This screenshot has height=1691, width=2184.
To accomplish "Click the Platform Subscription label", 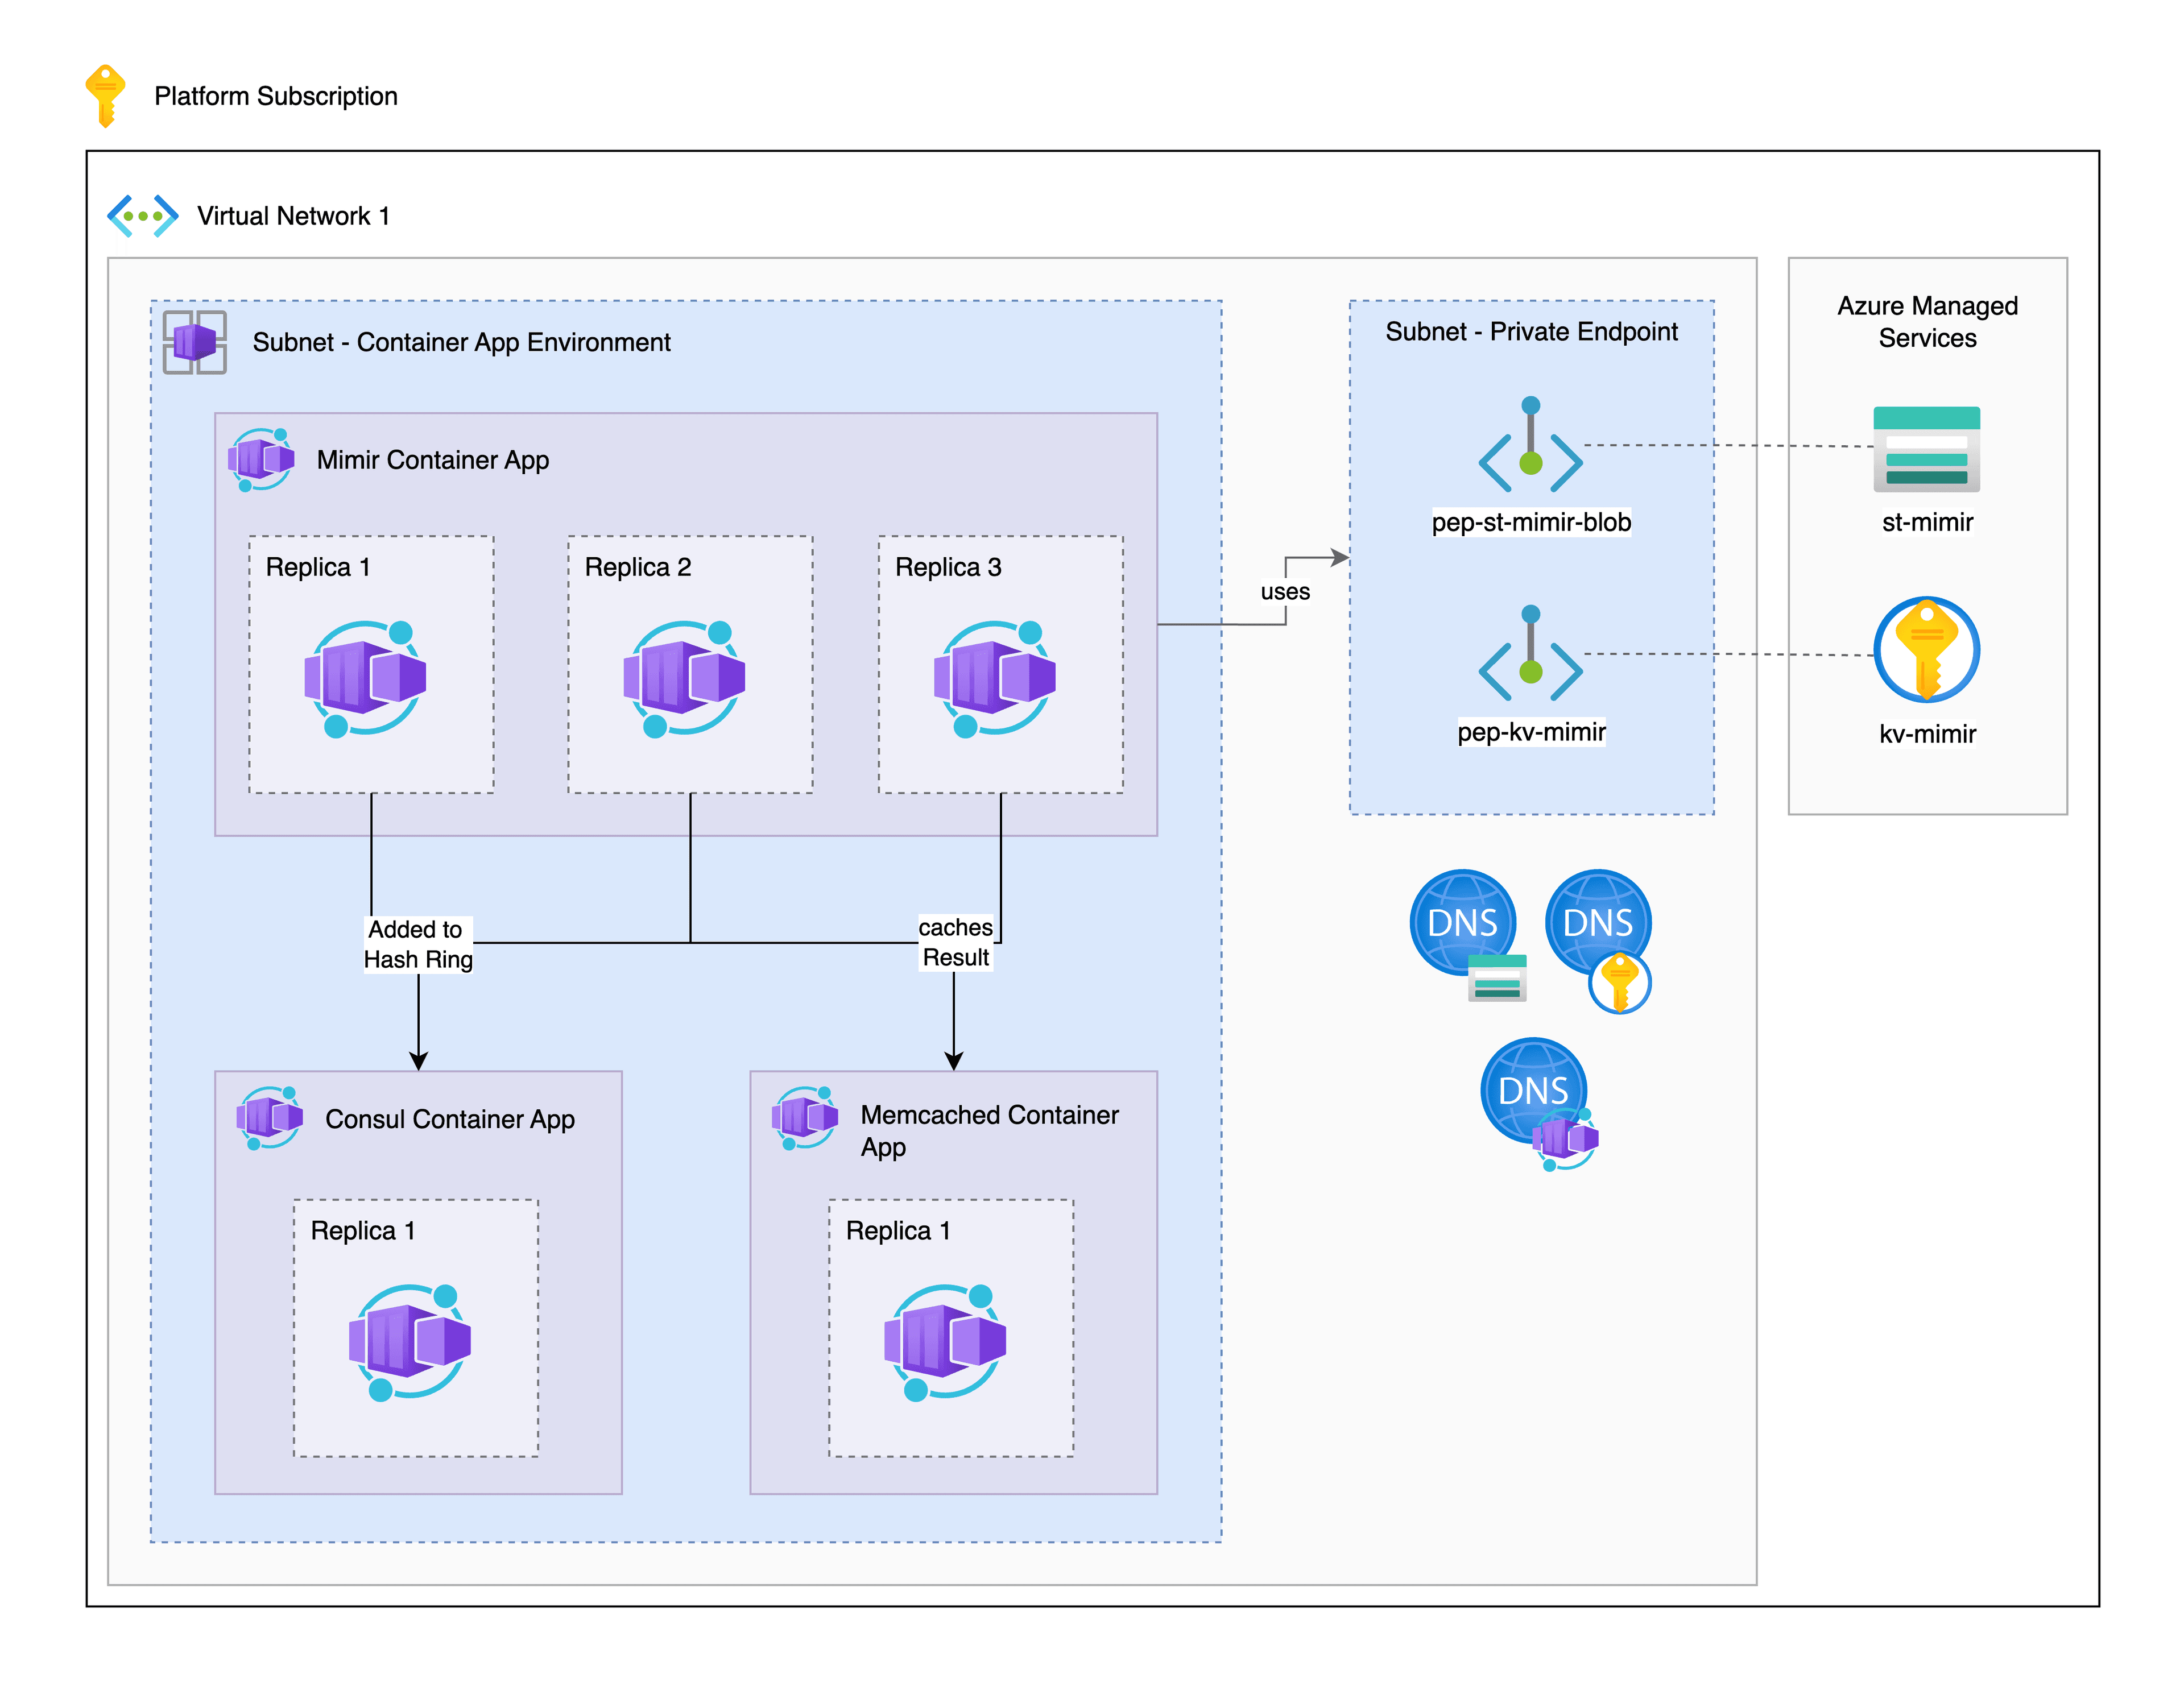I will (276, 96).
